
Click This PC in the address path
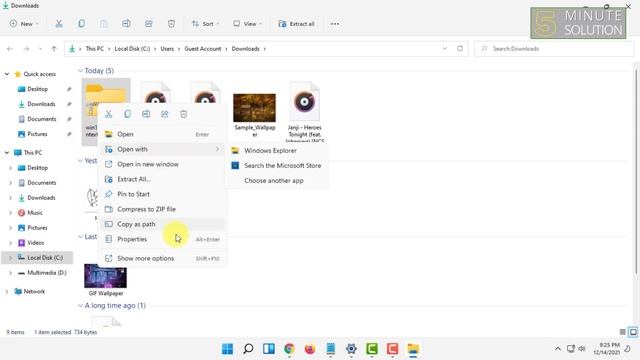pos(95,49)
